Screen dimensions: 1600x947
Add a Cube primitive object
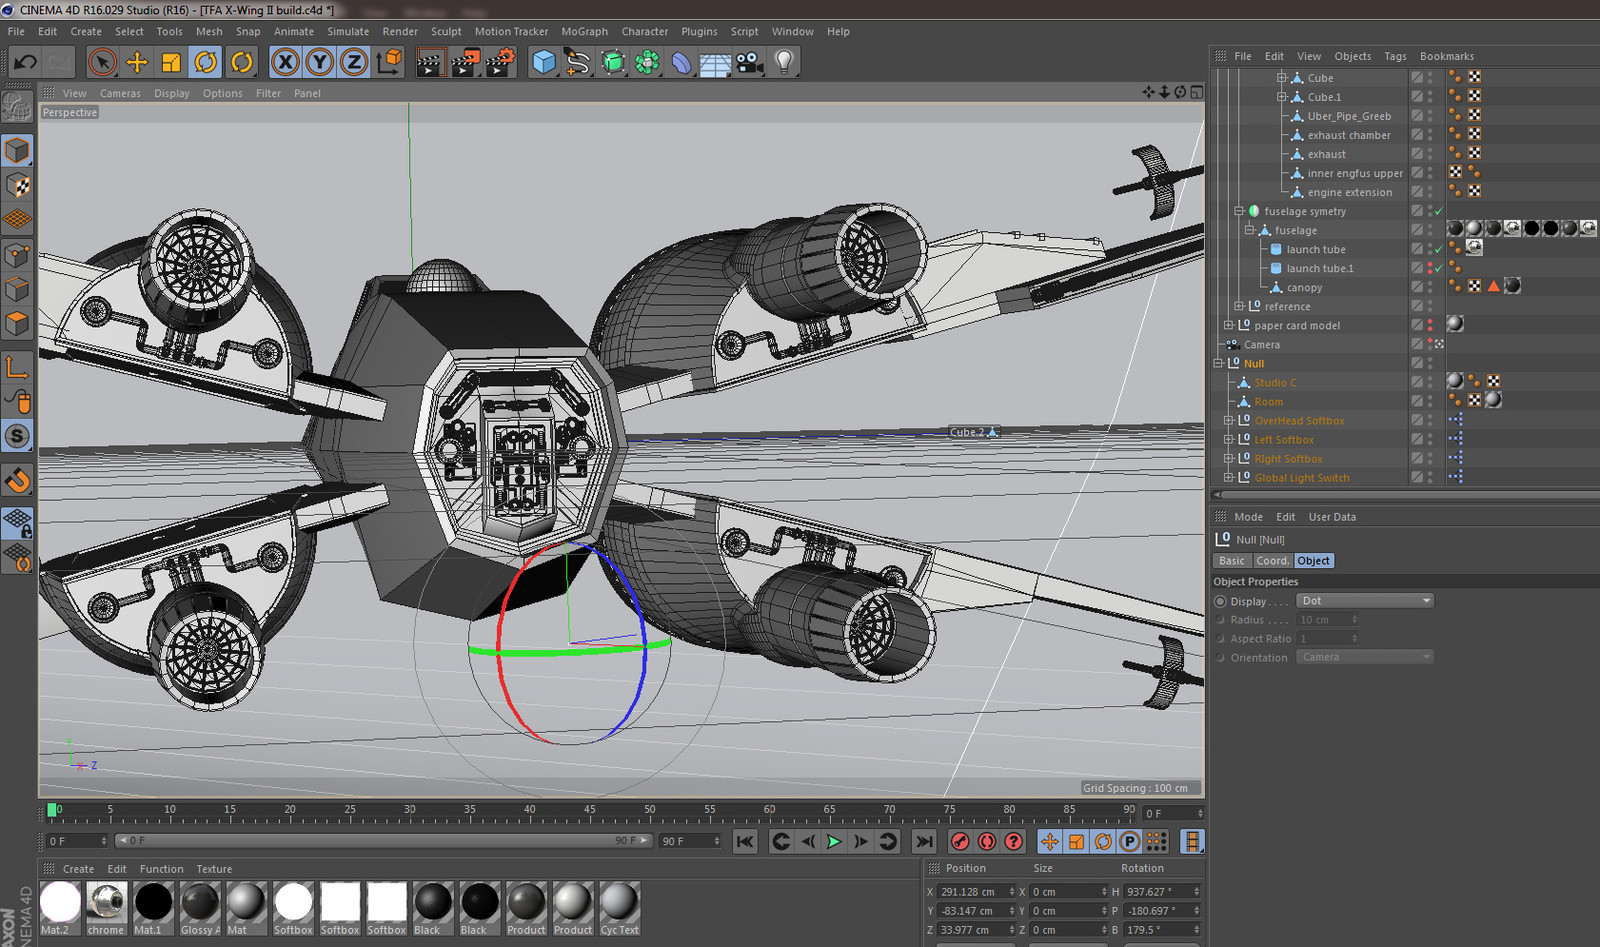click(544, 62)
